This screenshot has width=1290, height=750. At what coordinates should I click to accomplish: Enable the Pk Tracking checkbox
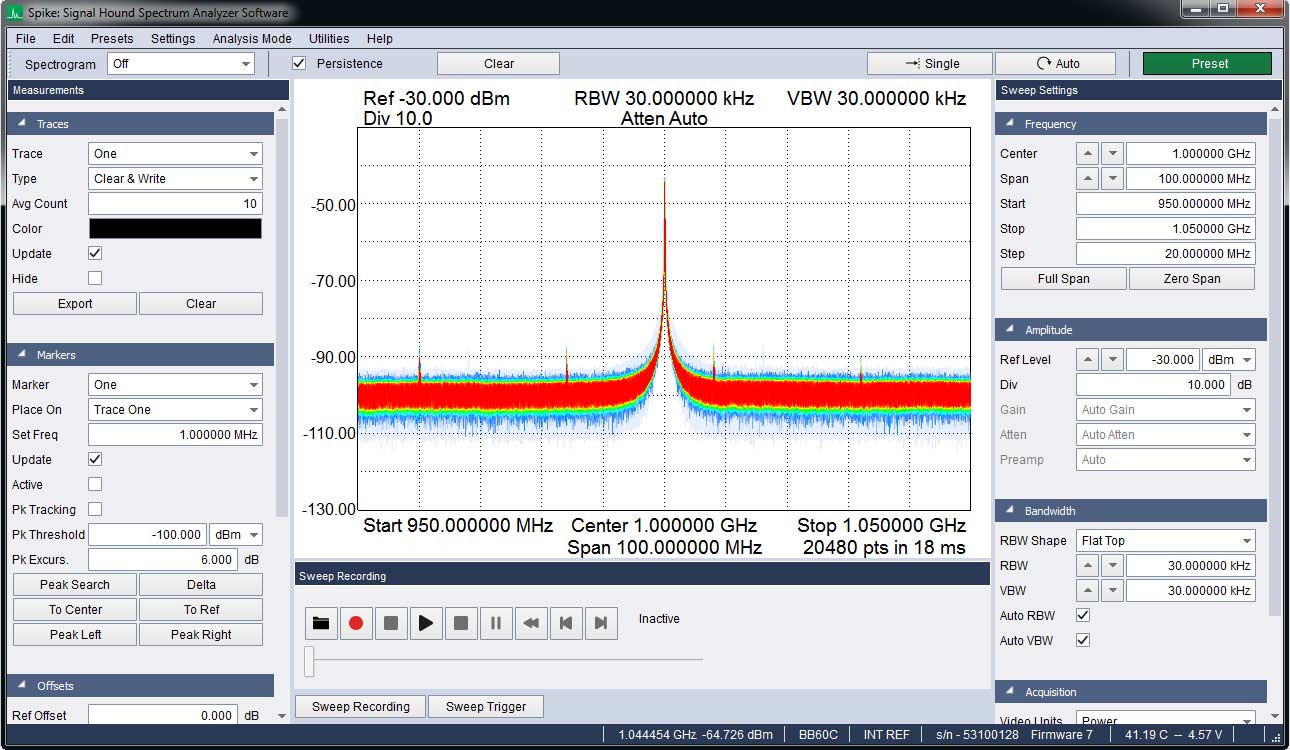95,509
